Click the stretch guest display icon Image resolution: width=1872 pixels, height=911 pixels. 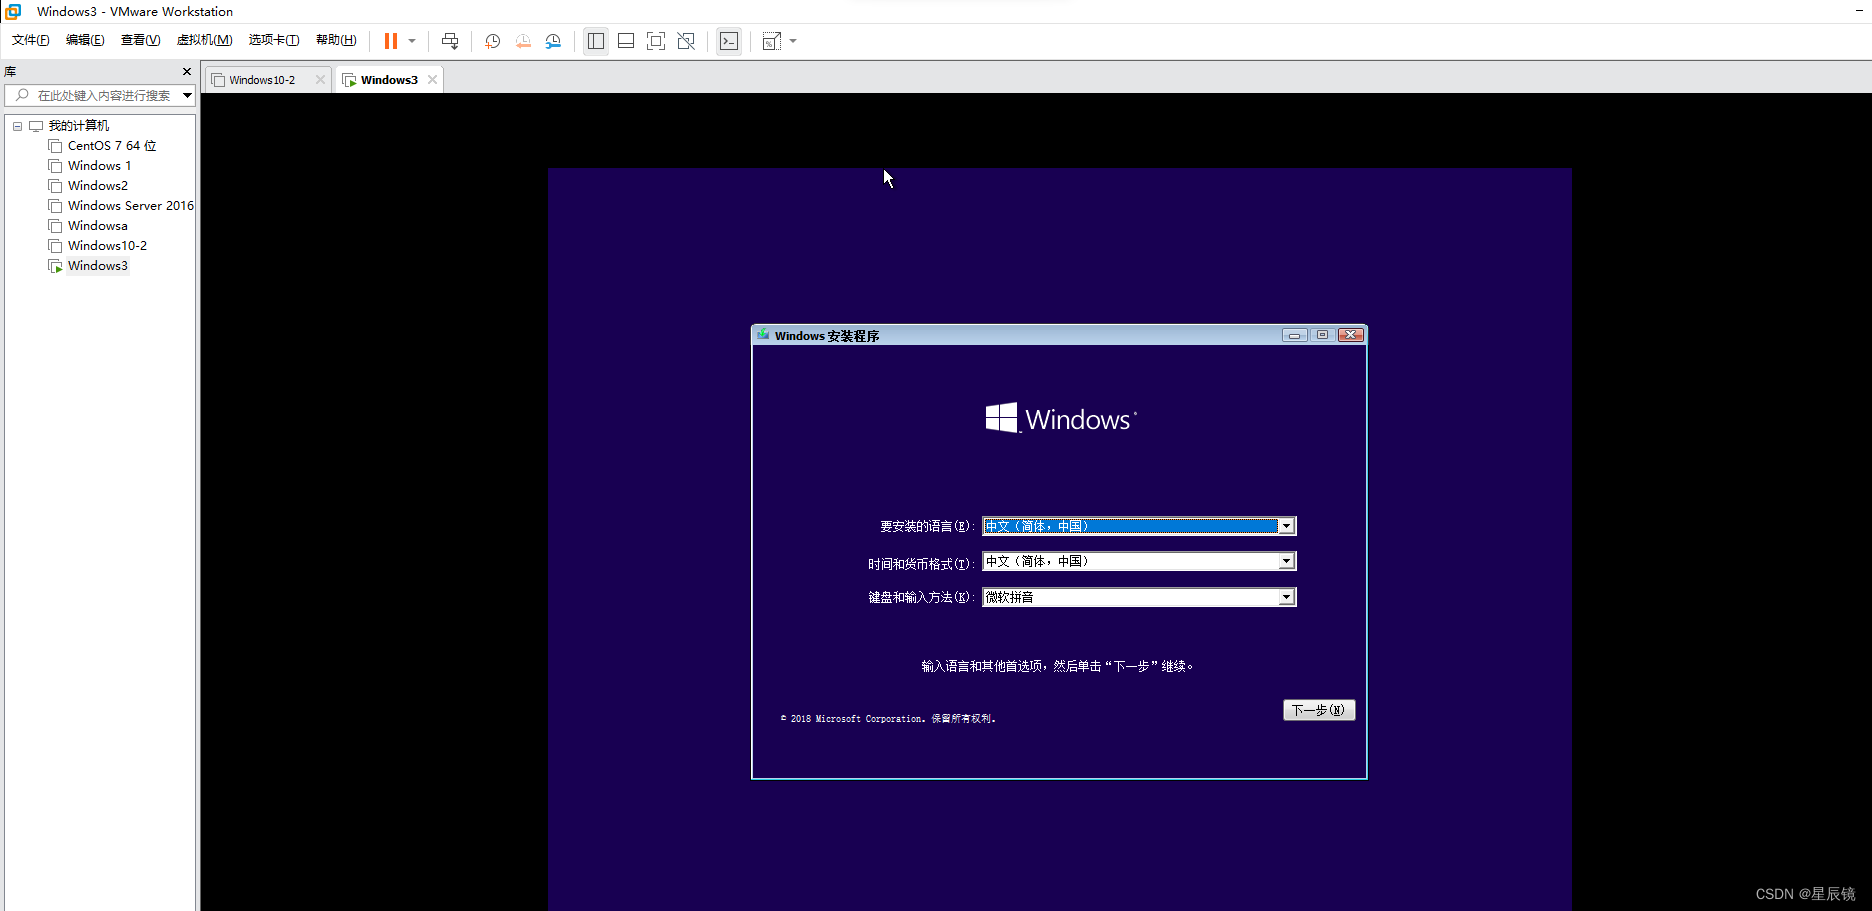pyautogui.click(x=771, y=41)
